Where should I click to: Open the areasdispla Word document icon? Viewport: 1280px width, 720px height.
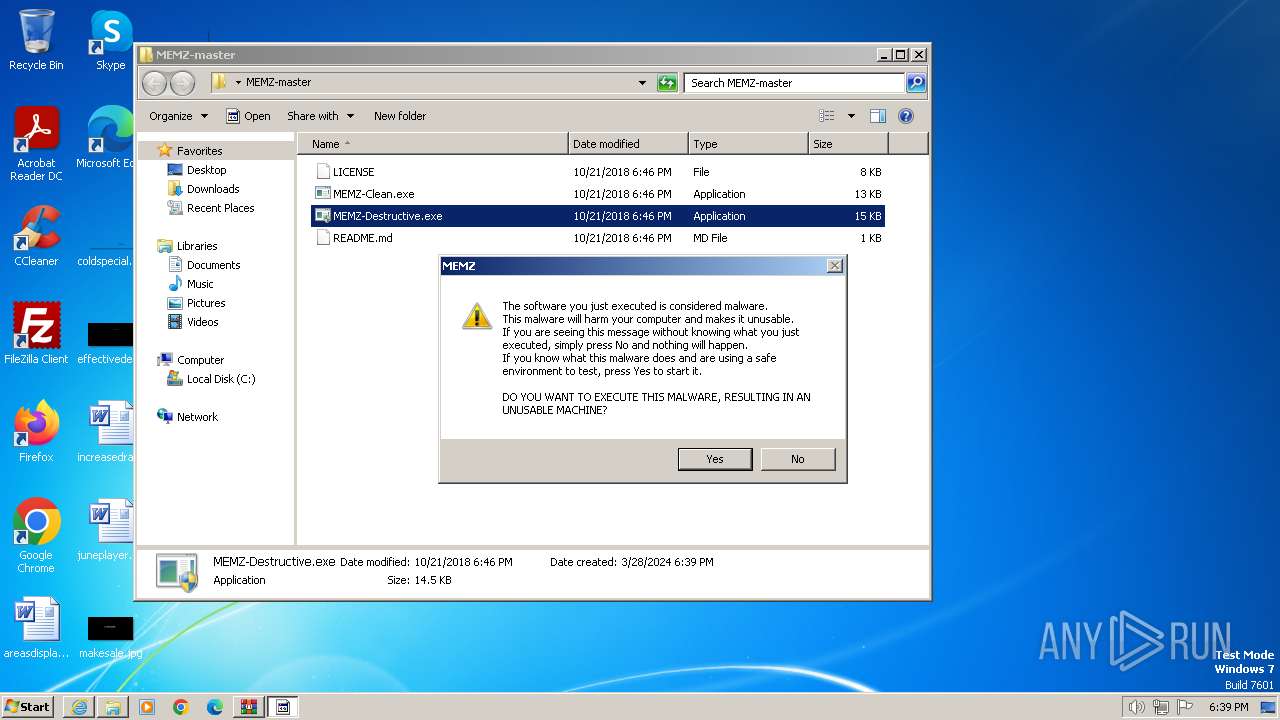coord(36,628)
